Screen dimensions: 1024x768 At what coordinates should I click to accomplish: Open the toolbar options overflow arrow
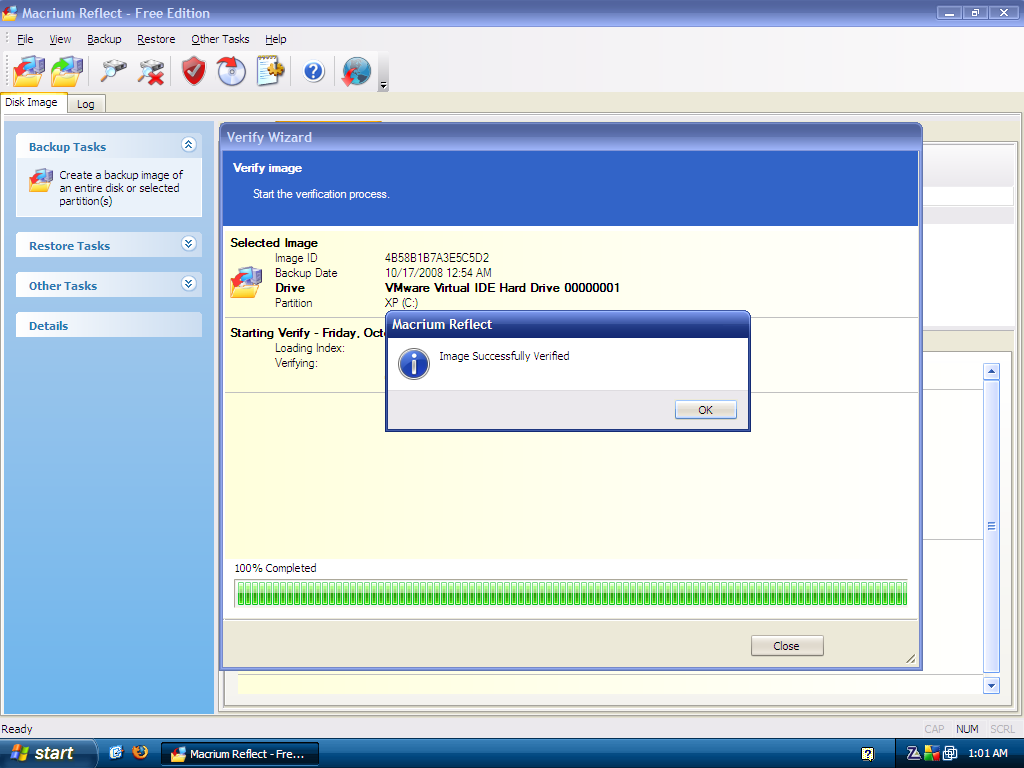click(x=383, y=85)
